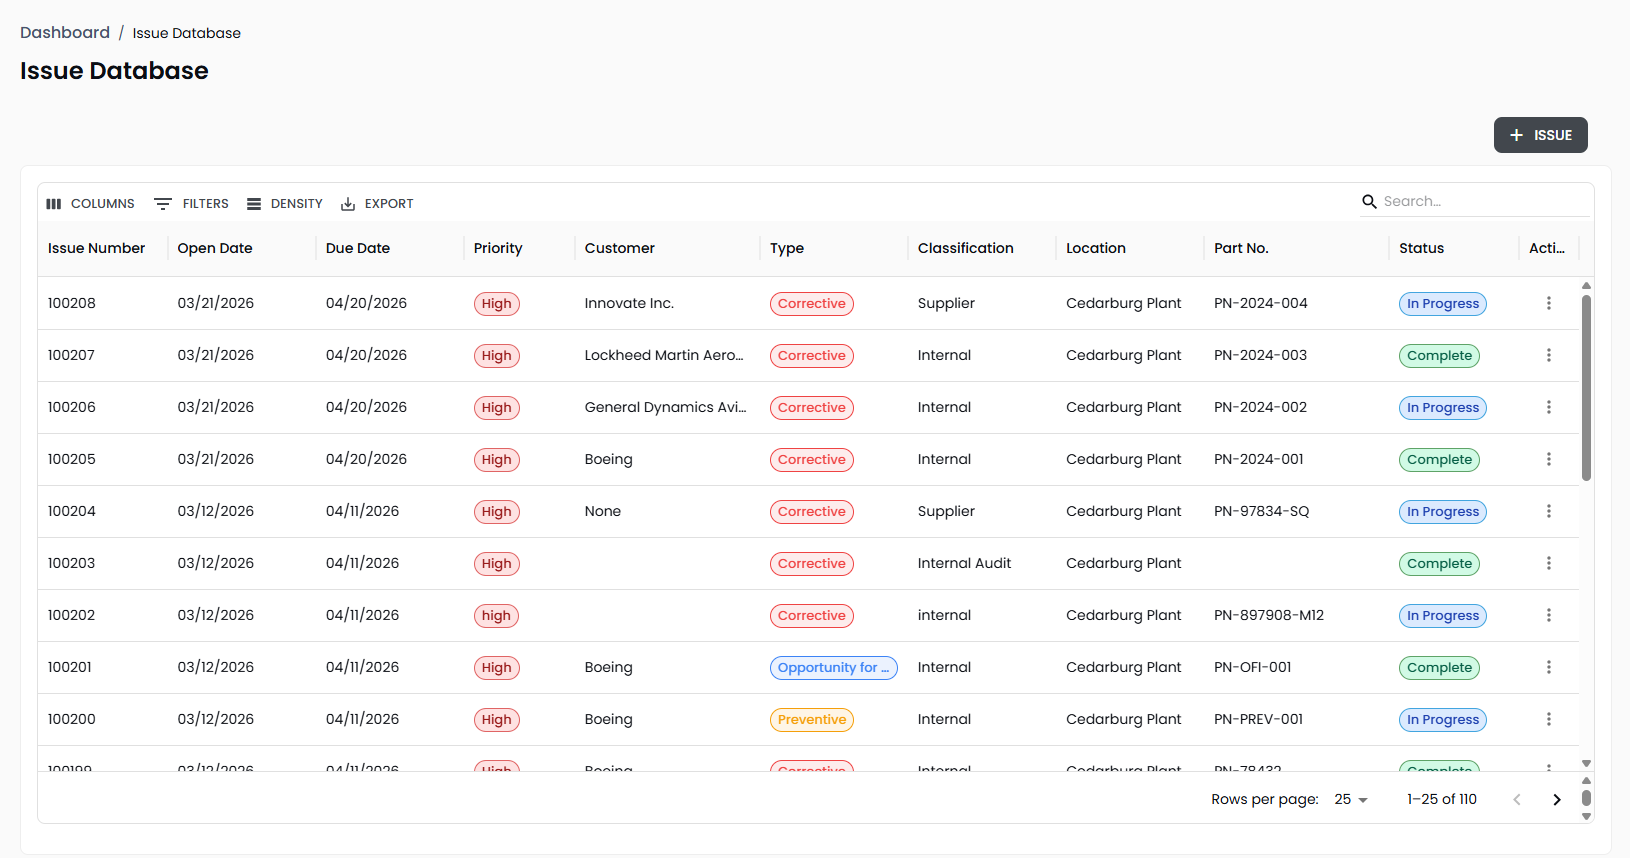This screenshot has width=1630, height=858.
Task: Open actions menu for issue 100208
Action: coord(1548,303)
